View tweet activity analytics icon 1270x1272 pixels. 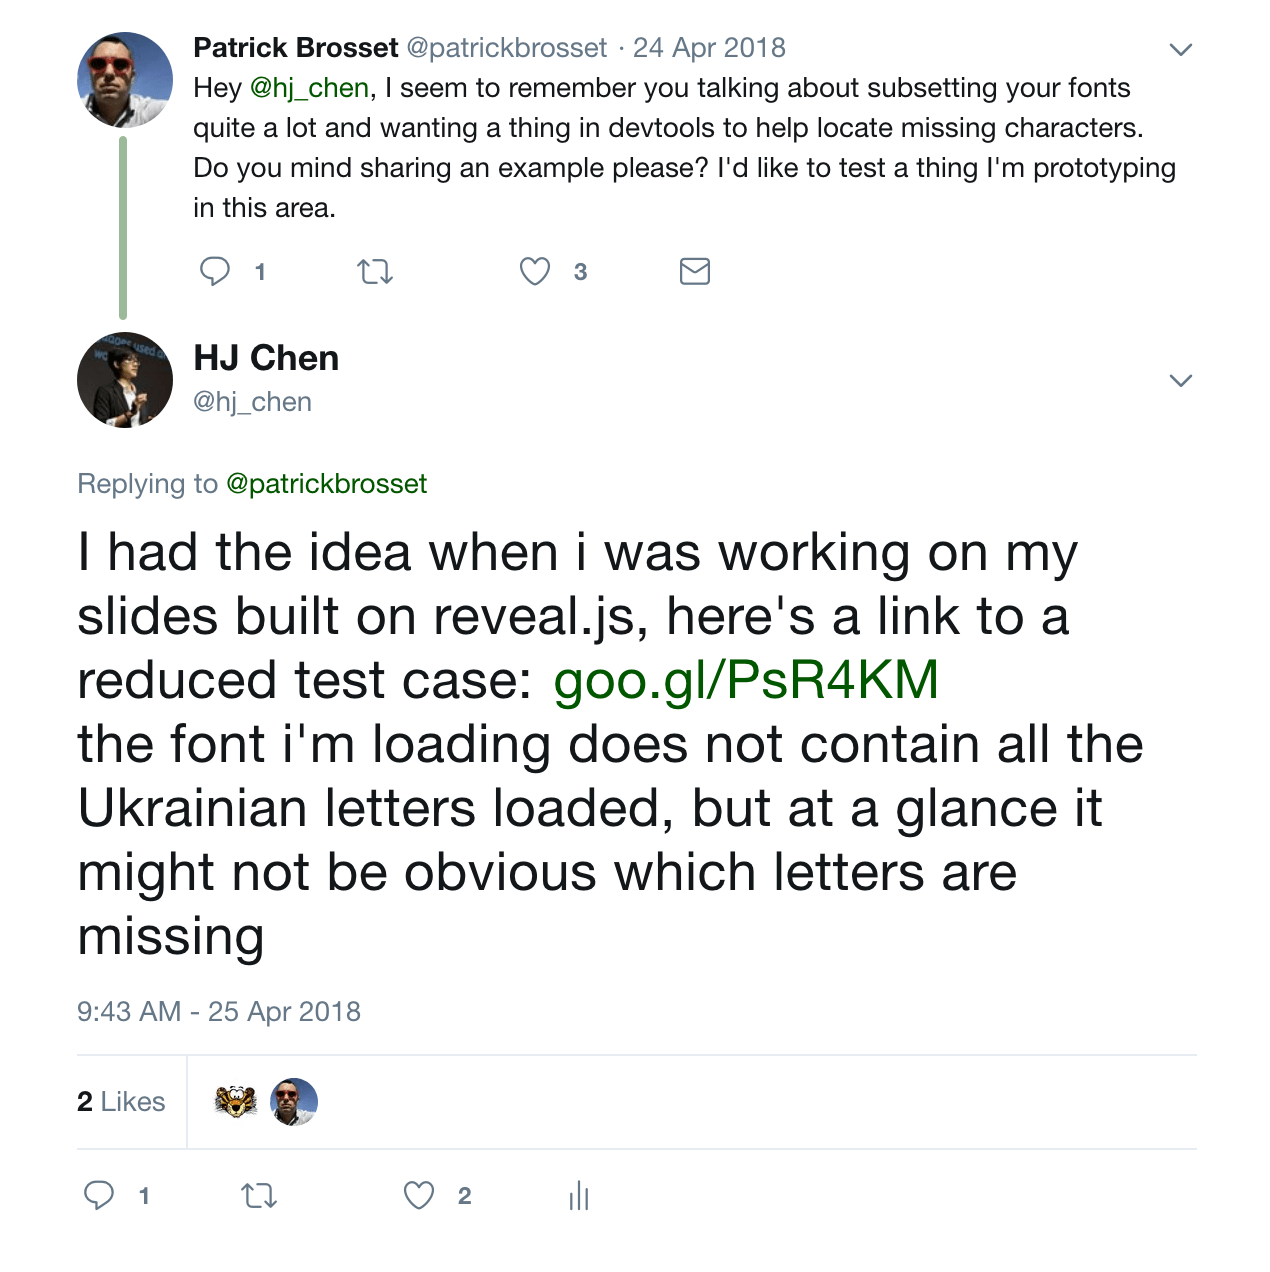[x=579, y=1195]
